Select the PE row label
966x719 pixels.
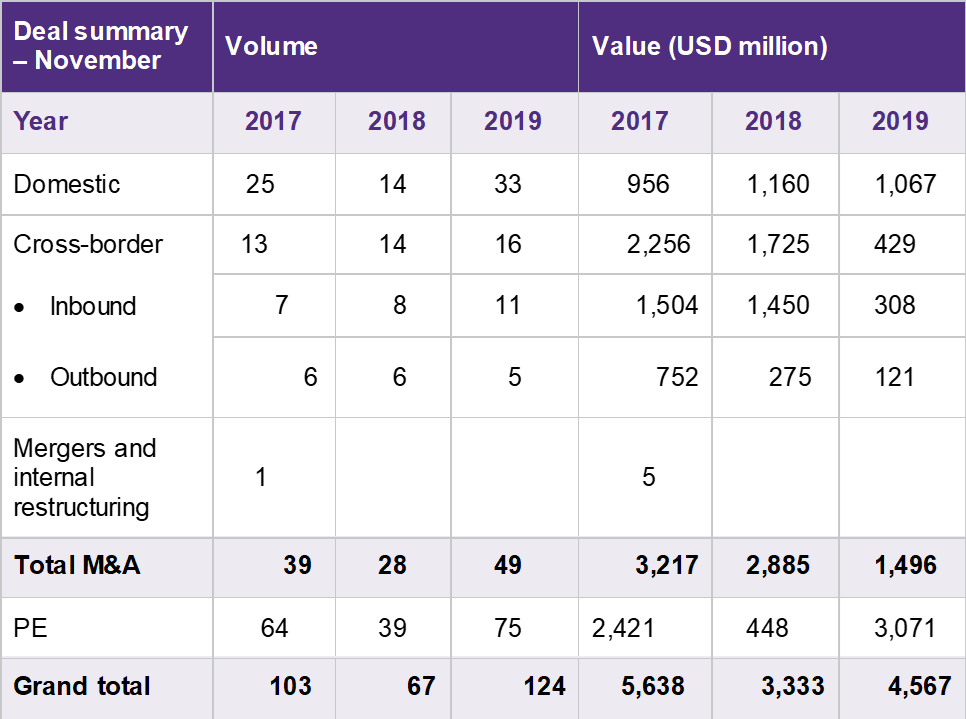[x=31, y=627]
